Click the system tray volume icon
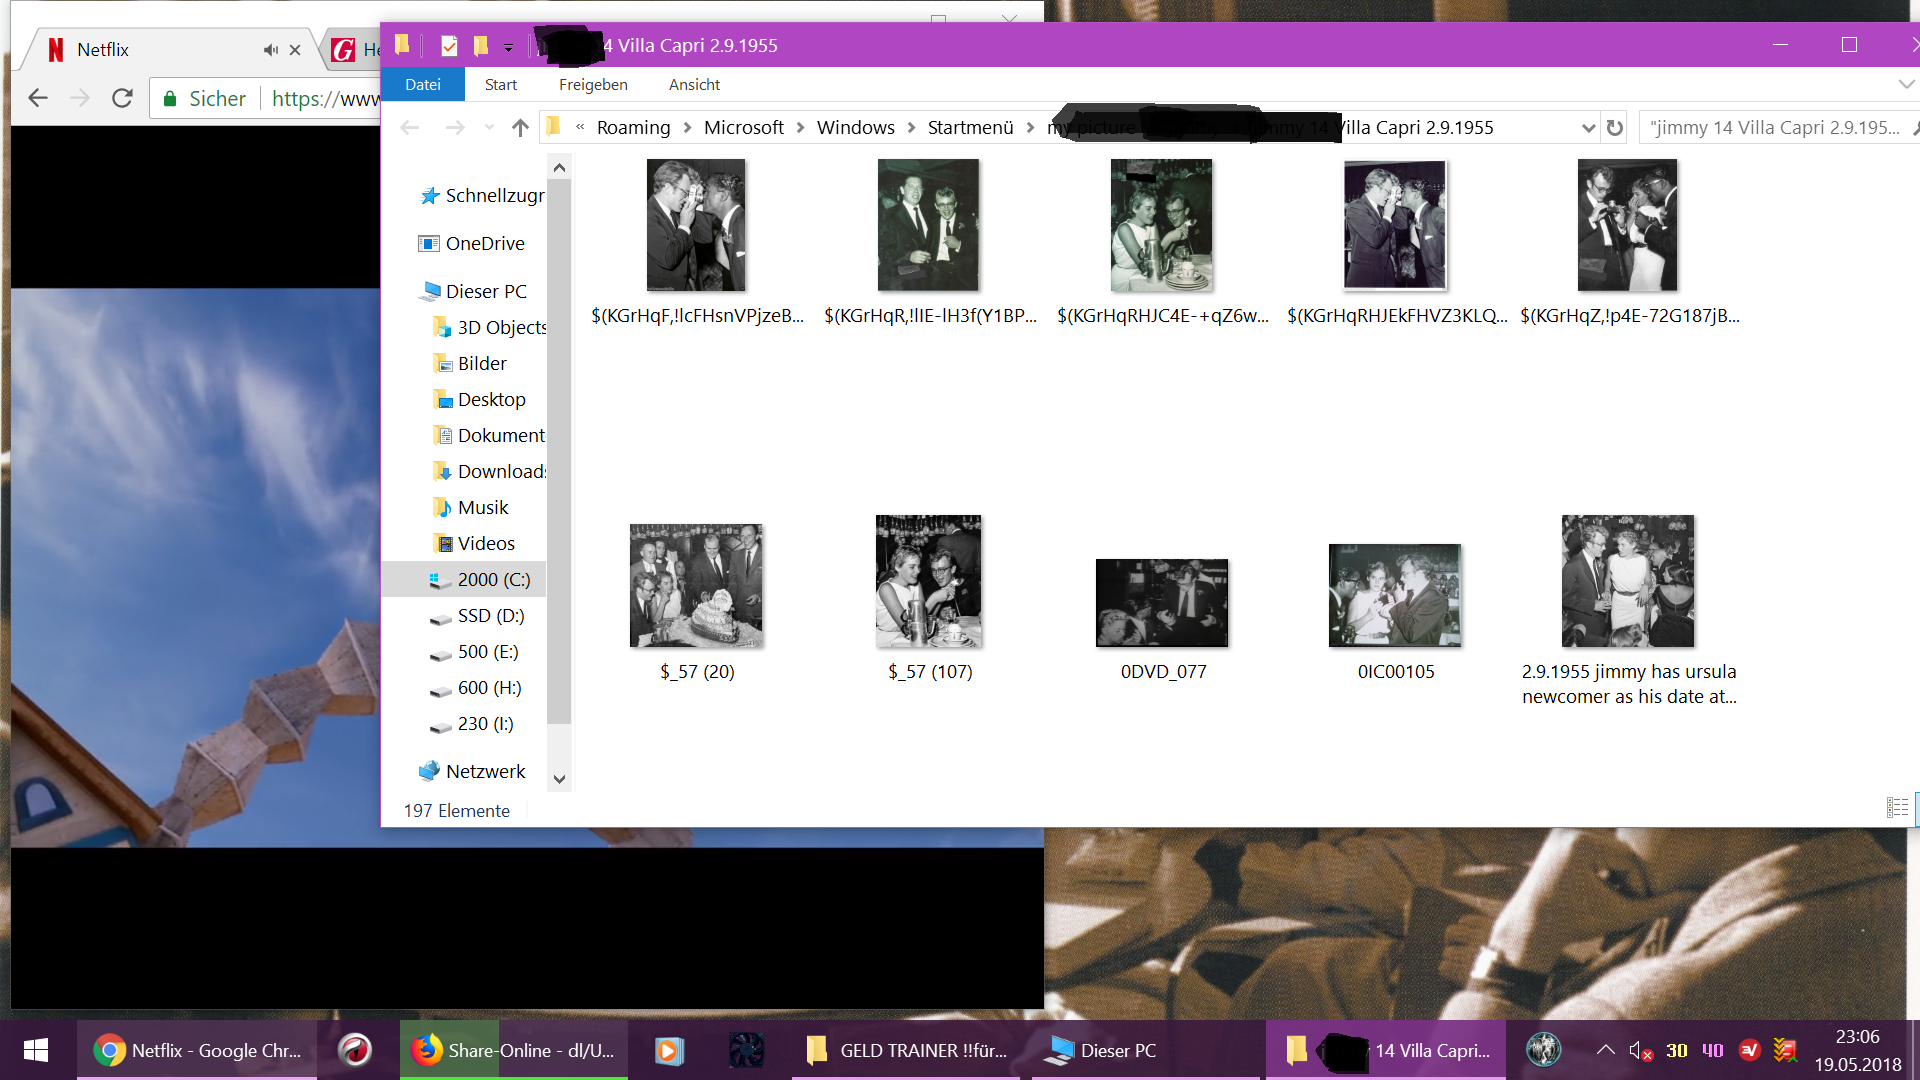 [1638, 1050]
